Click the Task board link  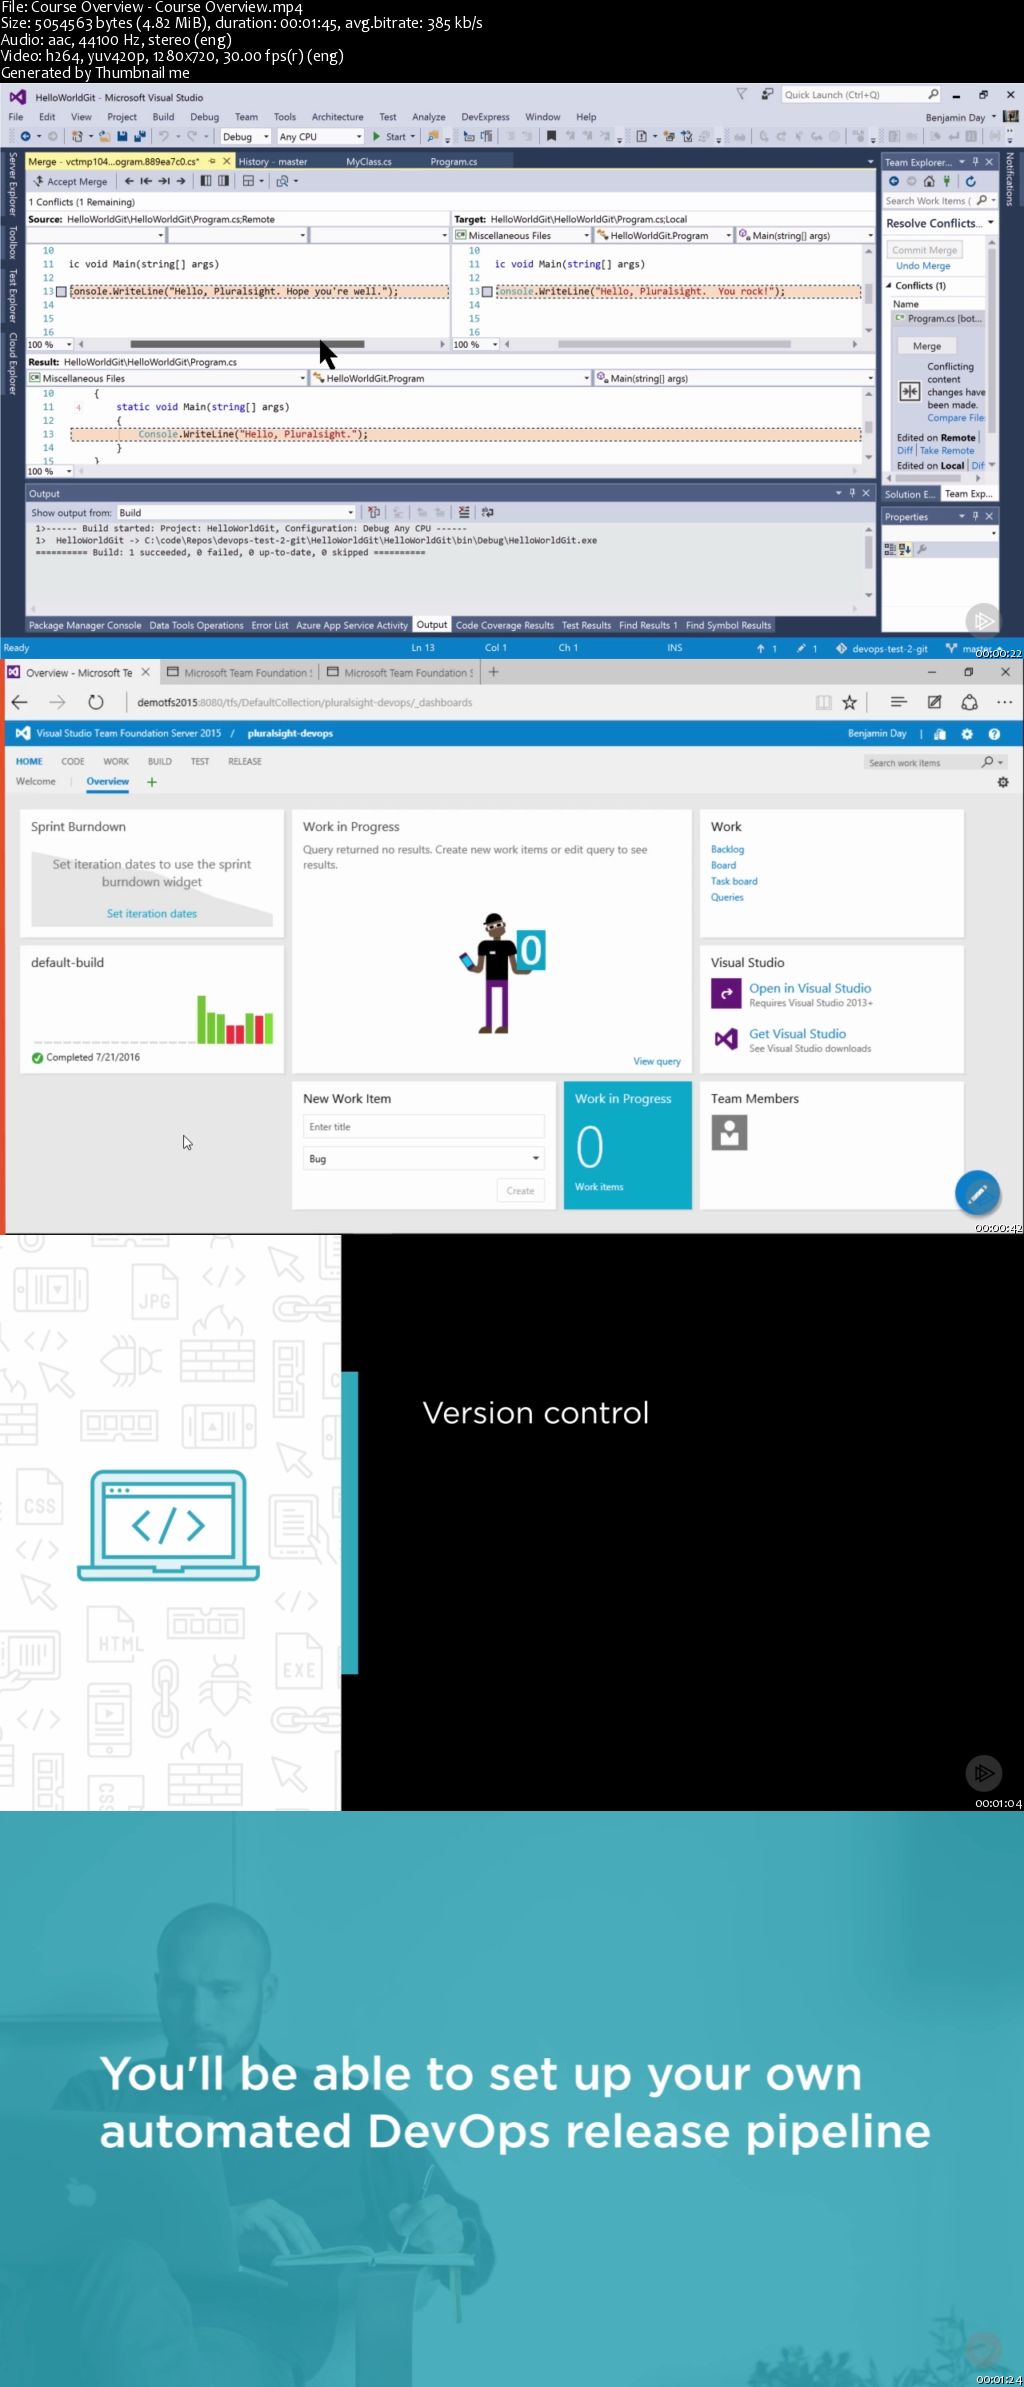(x=734, y=881)
